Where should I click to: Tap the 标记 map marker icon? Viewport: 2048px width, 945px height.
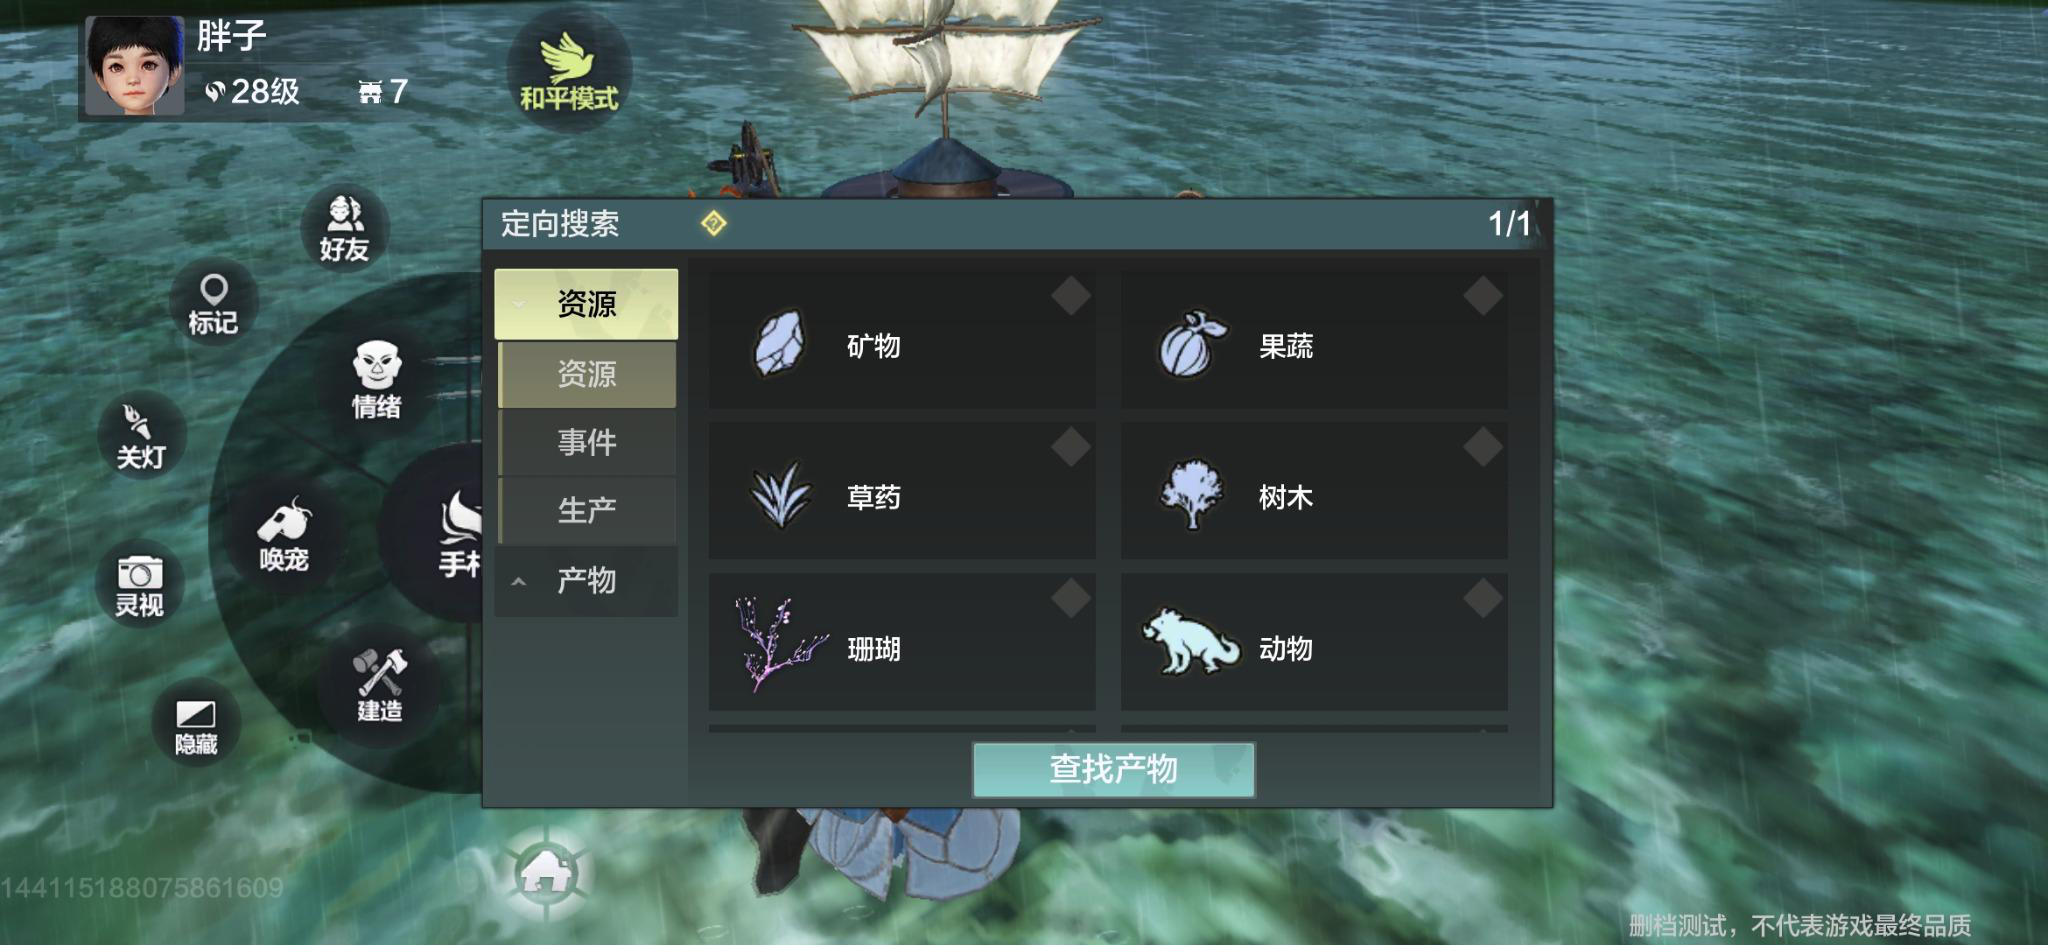[x=213, y=304]
